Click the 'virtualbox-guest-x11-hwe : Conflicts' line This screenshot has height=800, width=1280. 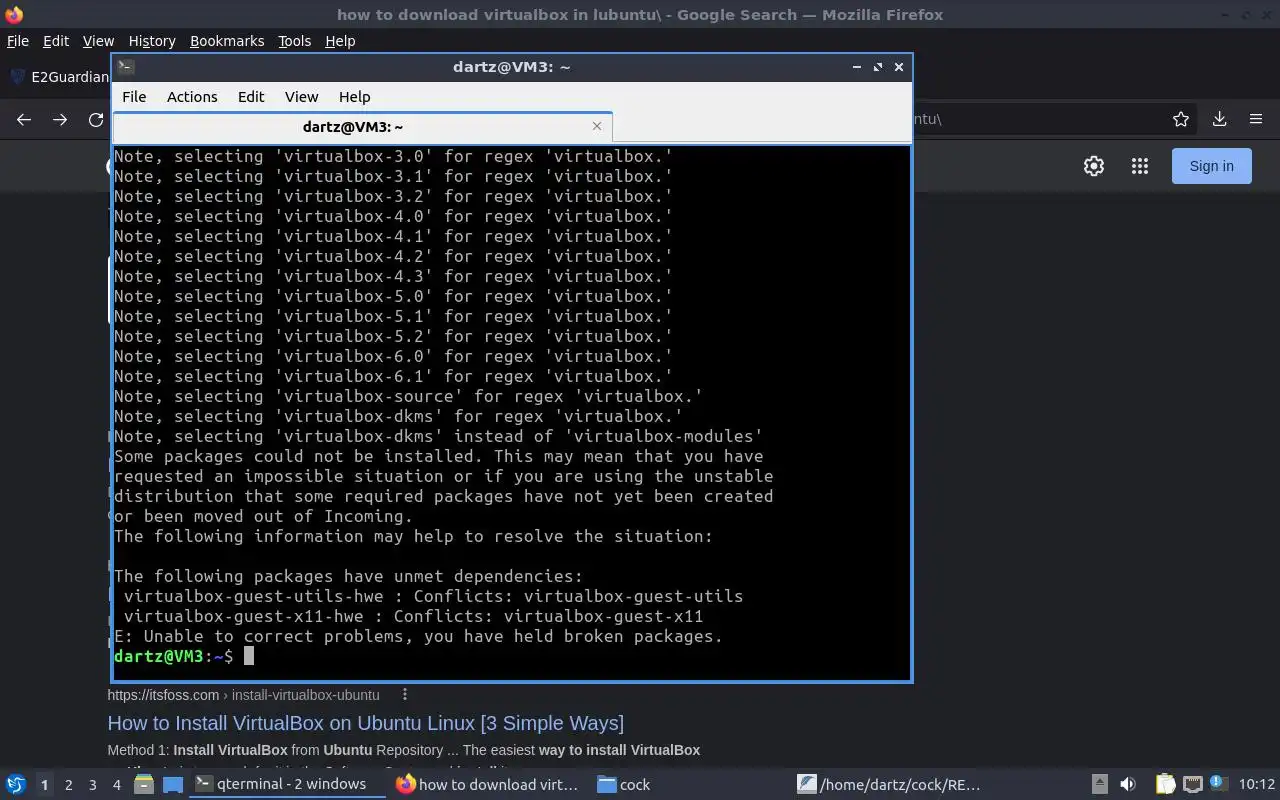pyautogui.click(x=413, y=616)
